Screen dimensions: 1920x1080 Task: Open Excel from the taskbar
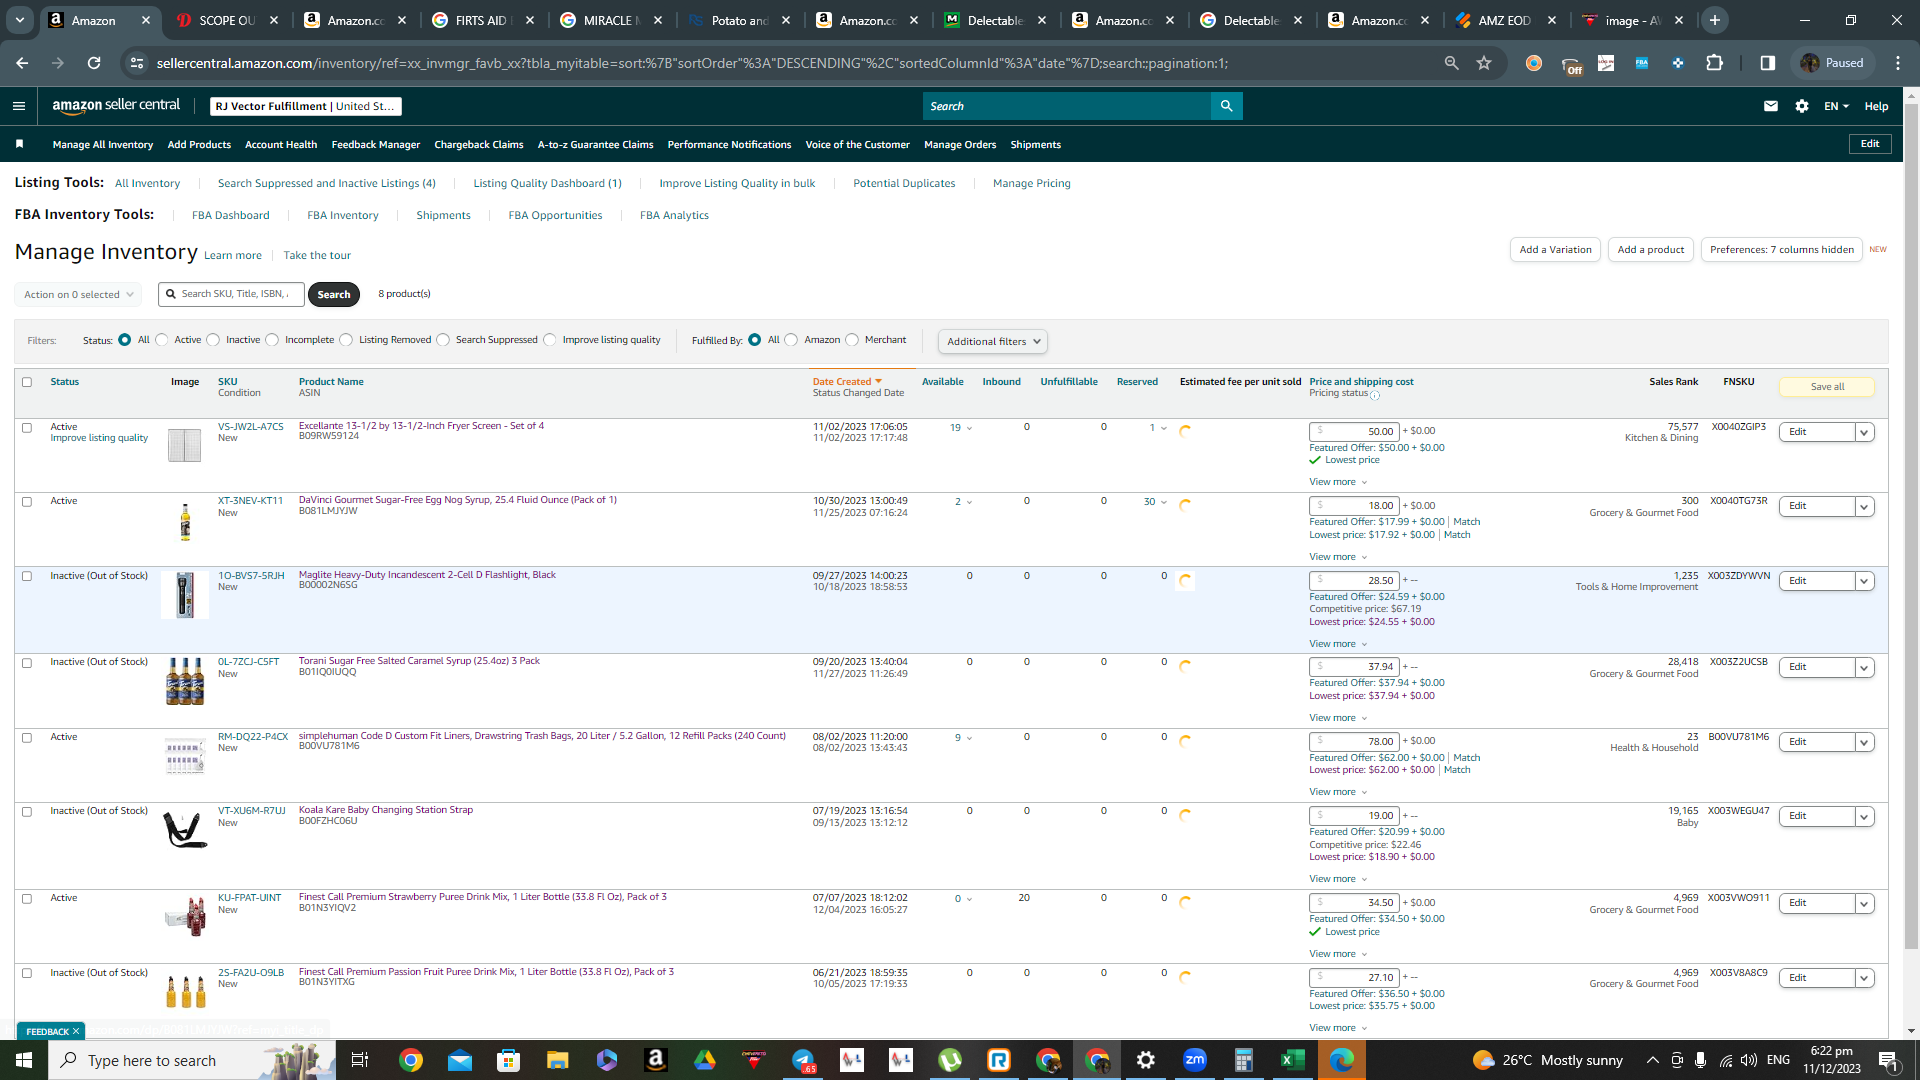[1292, 1060]
